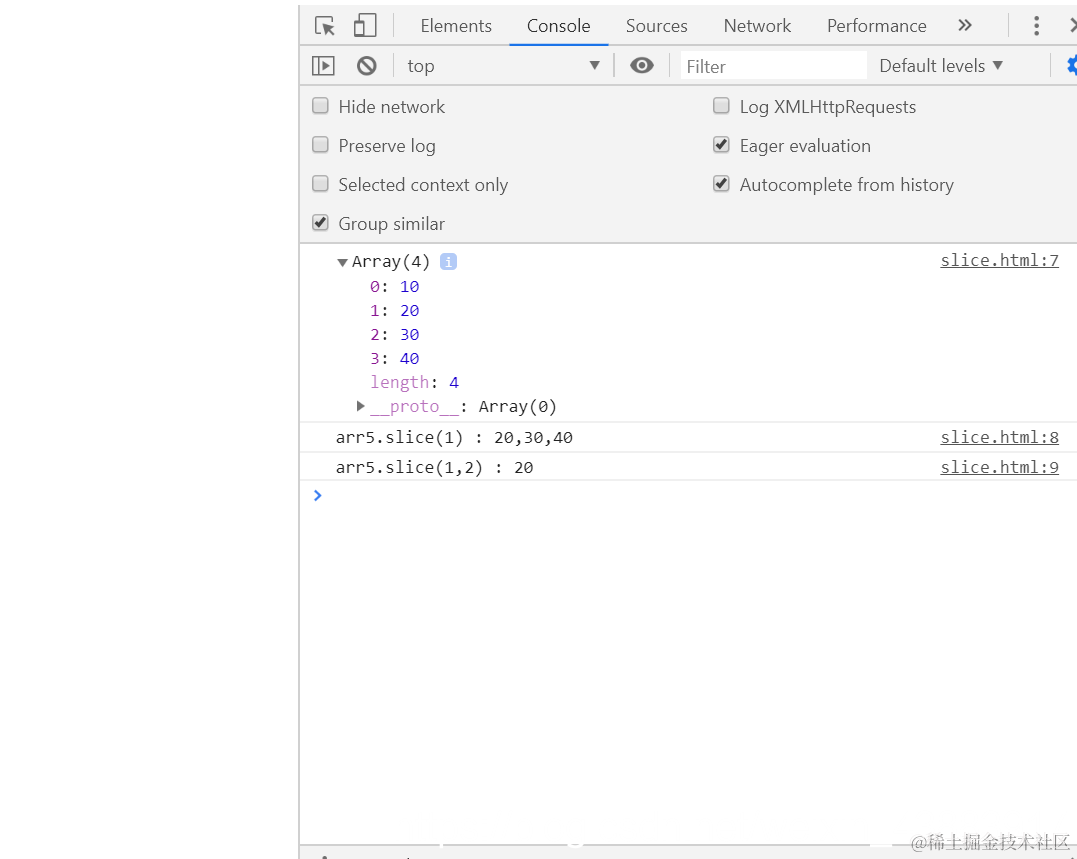Open source link slice.html:8

(x=999, y=437)
